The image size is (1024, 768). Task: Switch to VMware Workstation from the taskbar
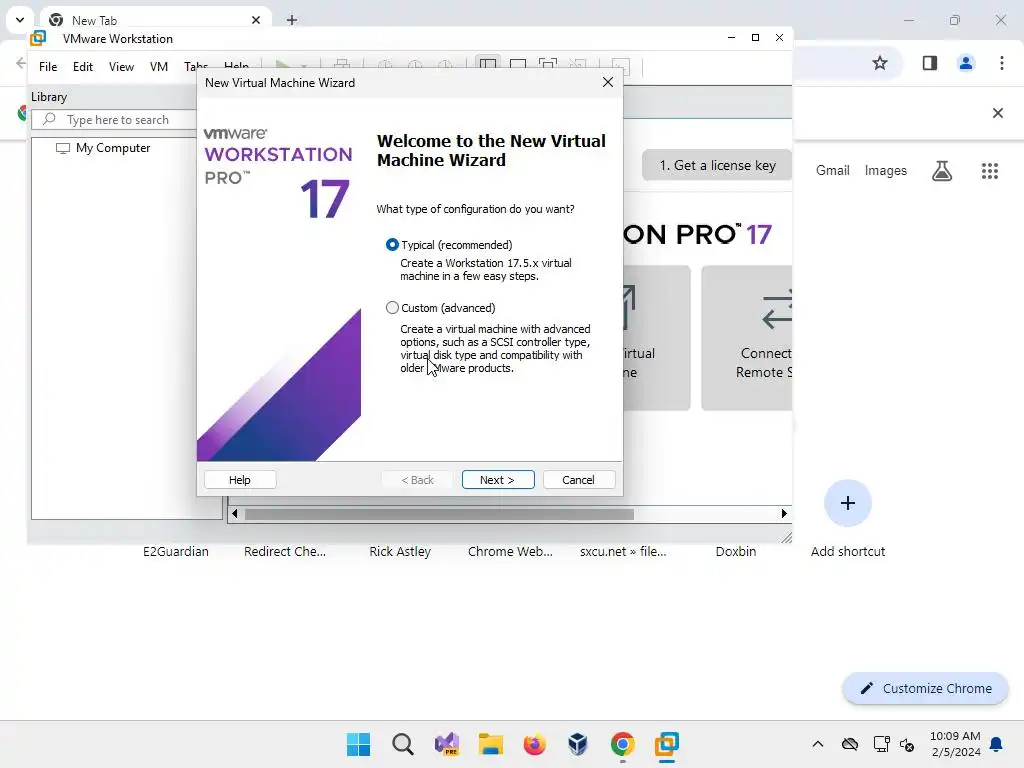point(667,744)
